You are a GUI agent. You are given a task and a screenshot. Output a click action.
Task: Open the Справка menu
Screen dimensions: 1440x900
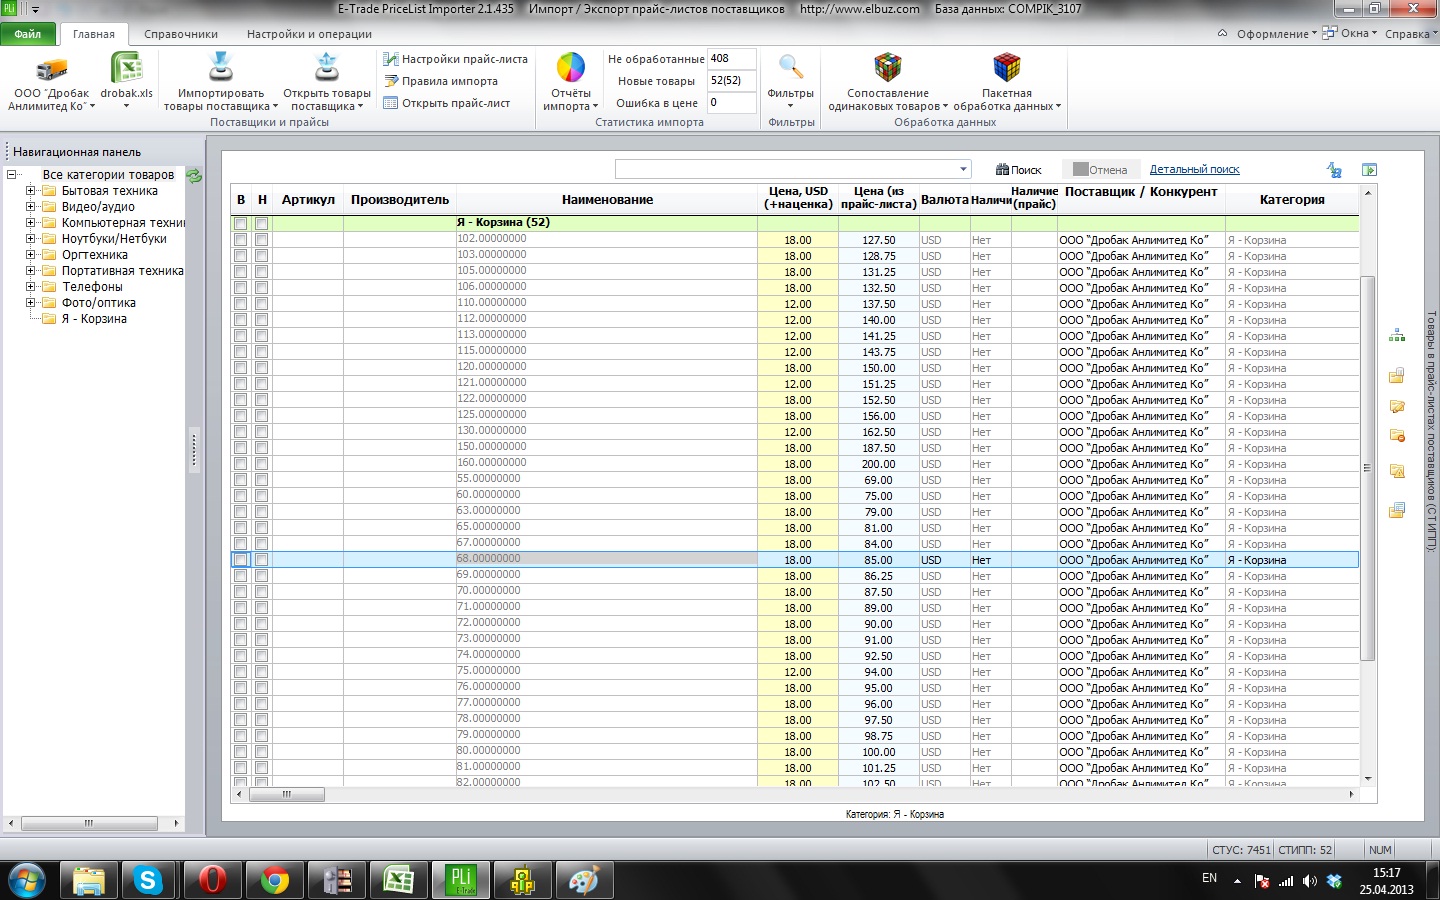click(1410, 34)
